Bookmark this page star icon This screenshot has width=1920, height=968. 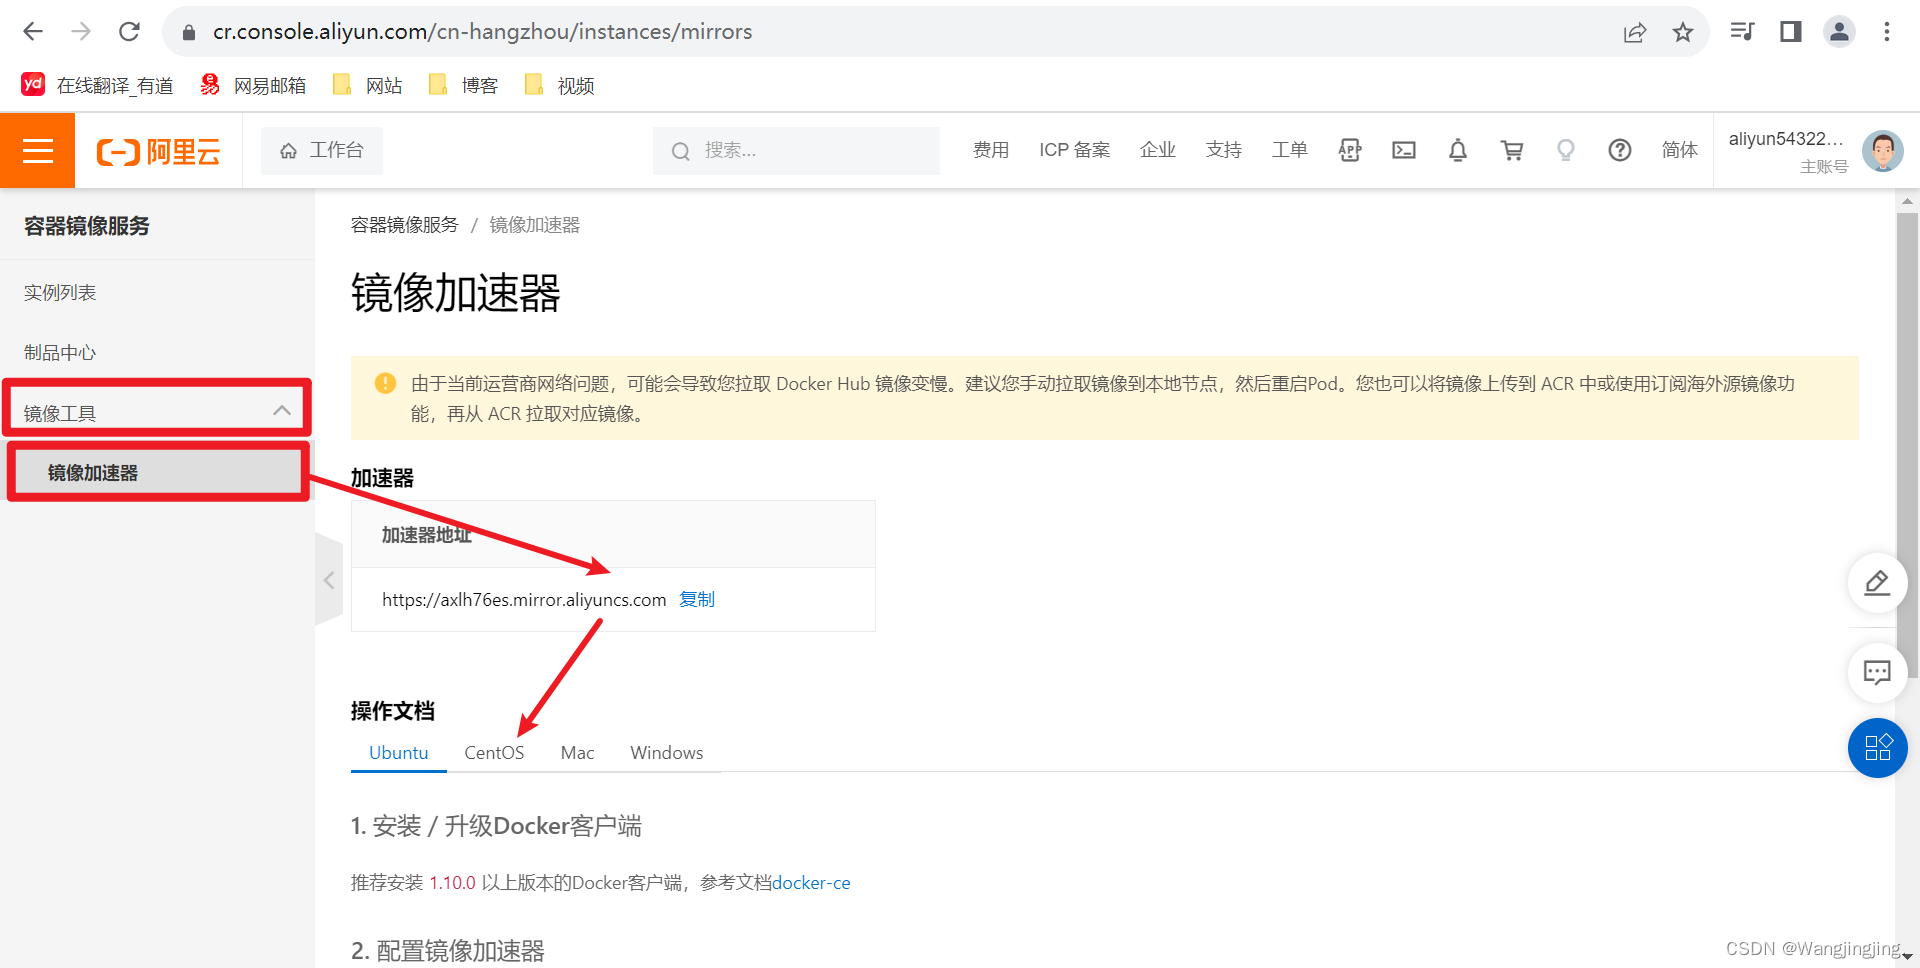tap(1683, 32)
